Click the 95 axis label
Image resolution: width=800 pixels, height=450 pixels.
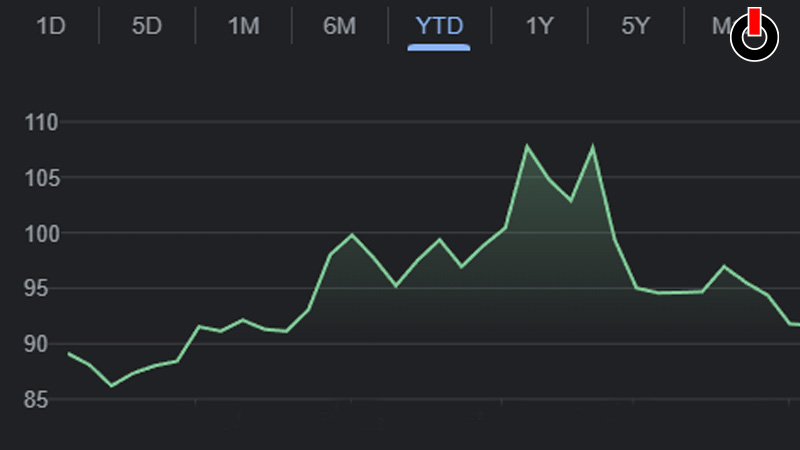tap(36, 289)
